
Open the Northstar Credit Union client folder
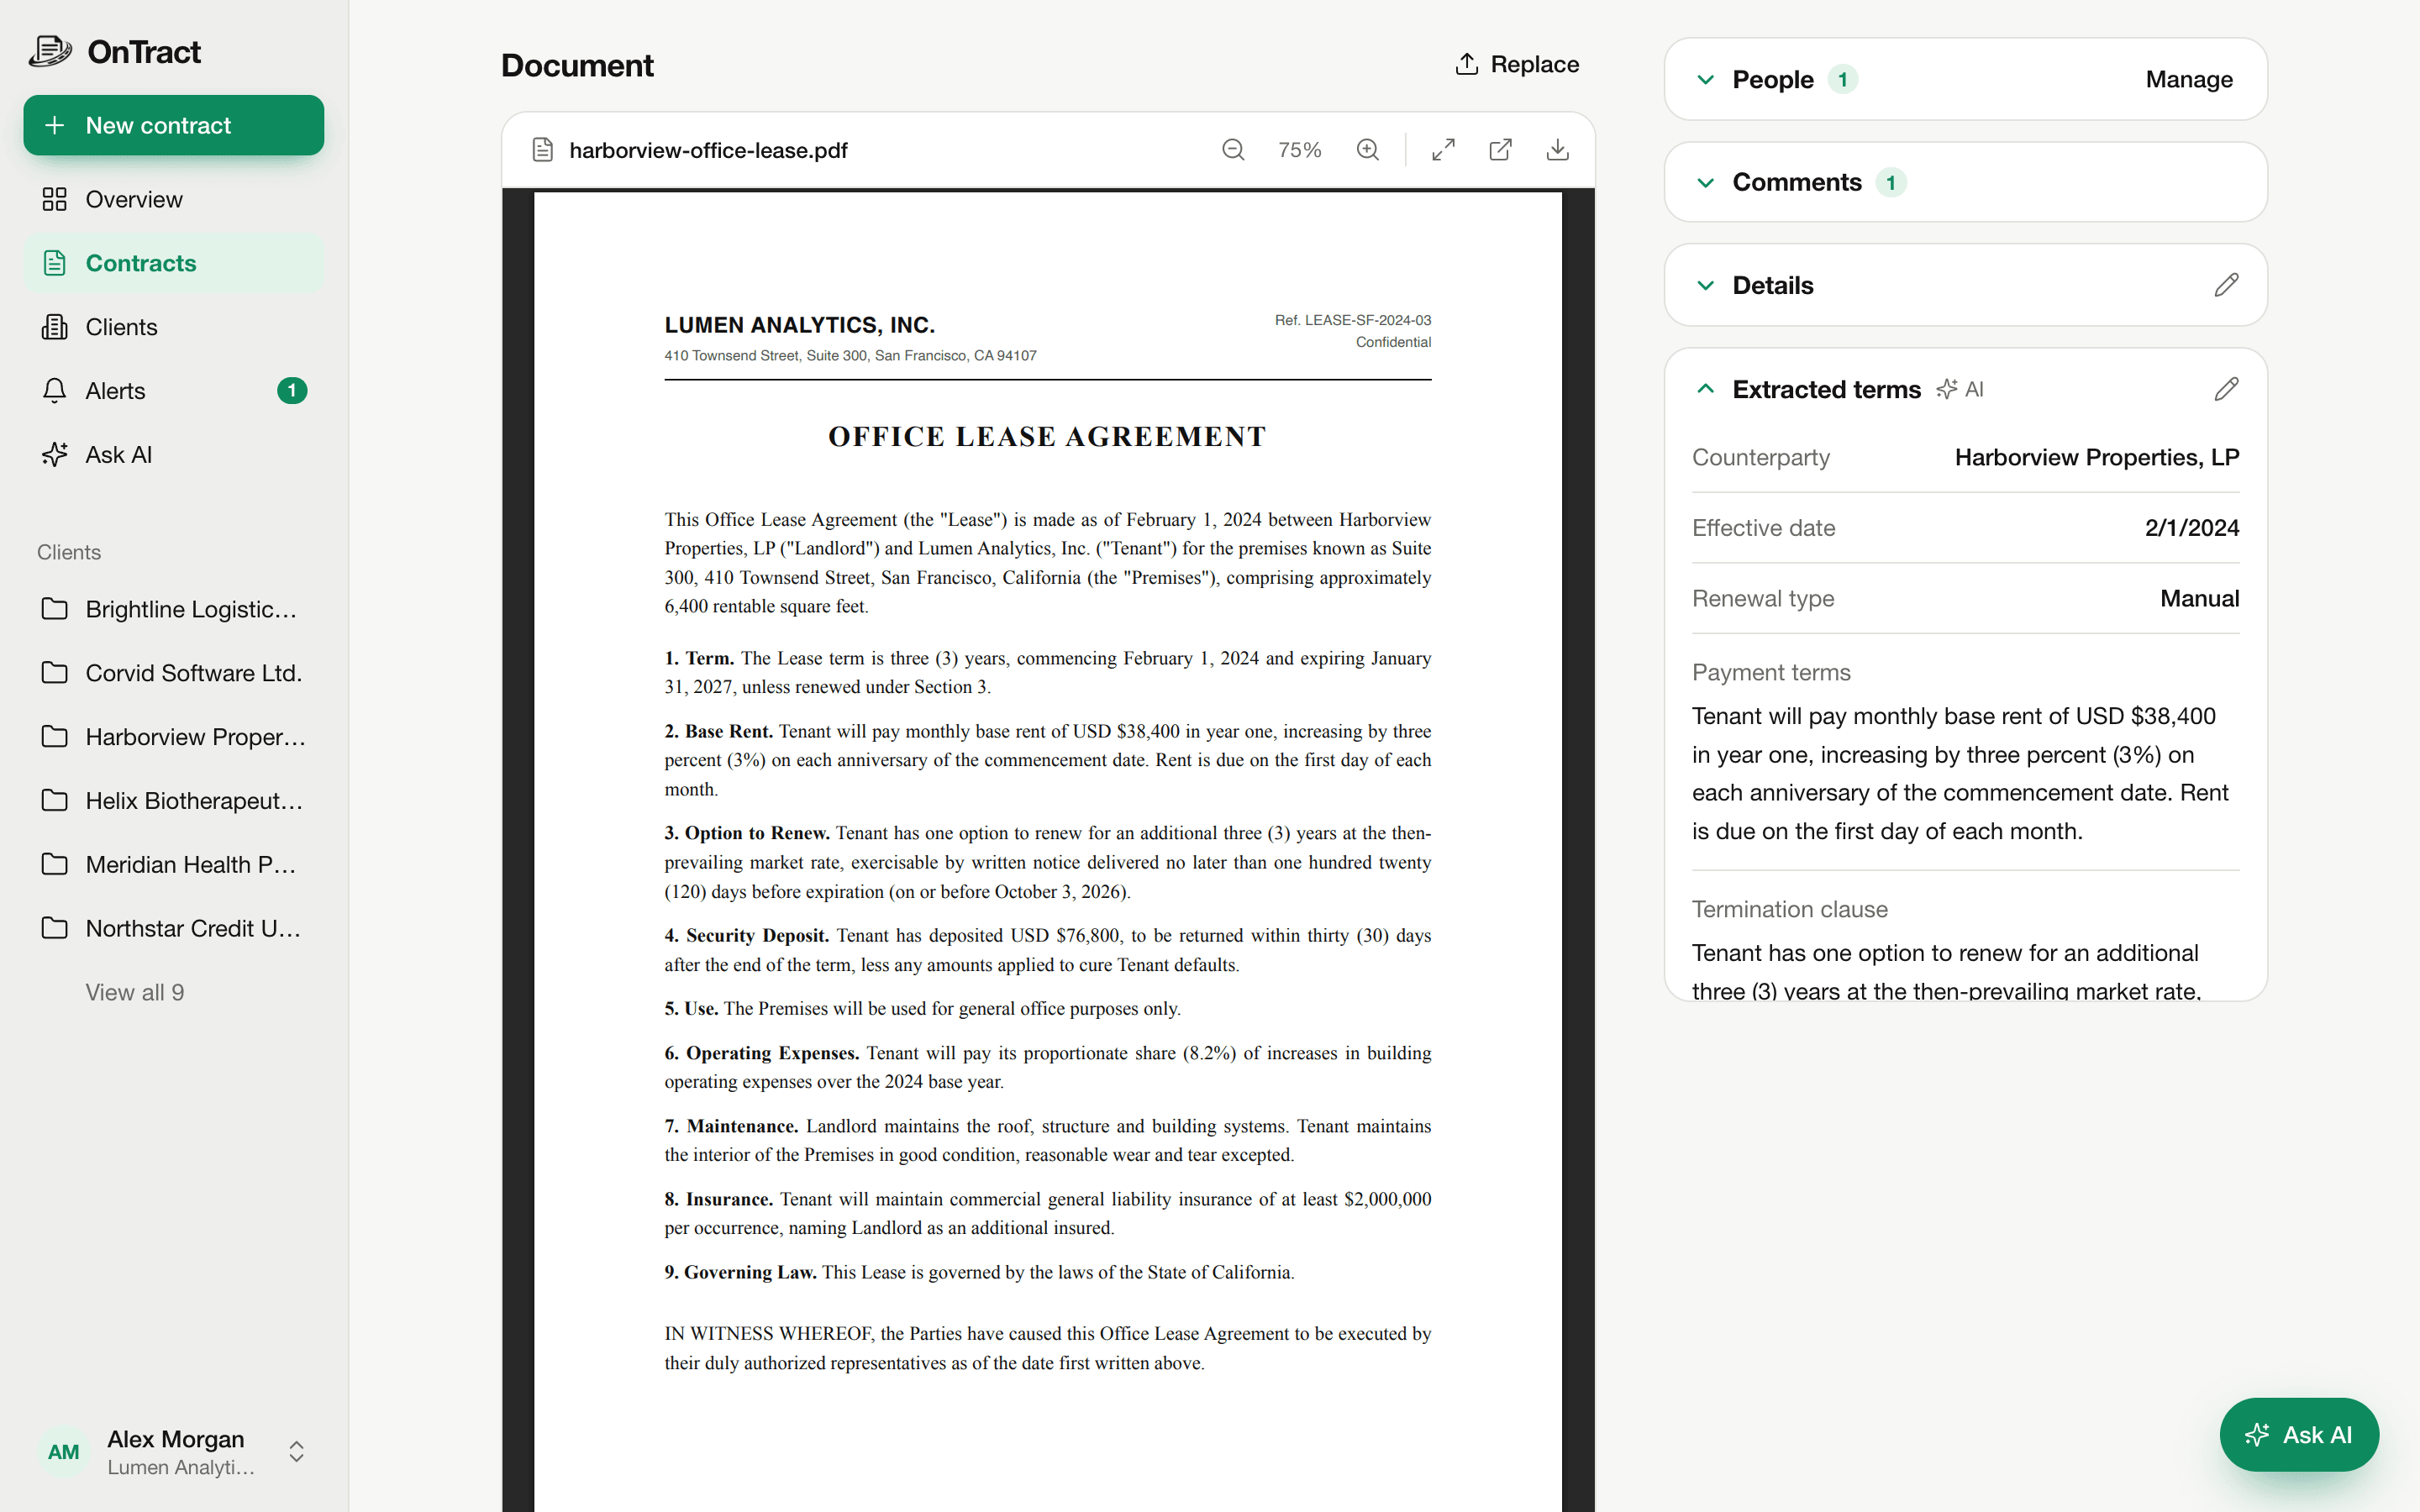click(x=174, y=929)
